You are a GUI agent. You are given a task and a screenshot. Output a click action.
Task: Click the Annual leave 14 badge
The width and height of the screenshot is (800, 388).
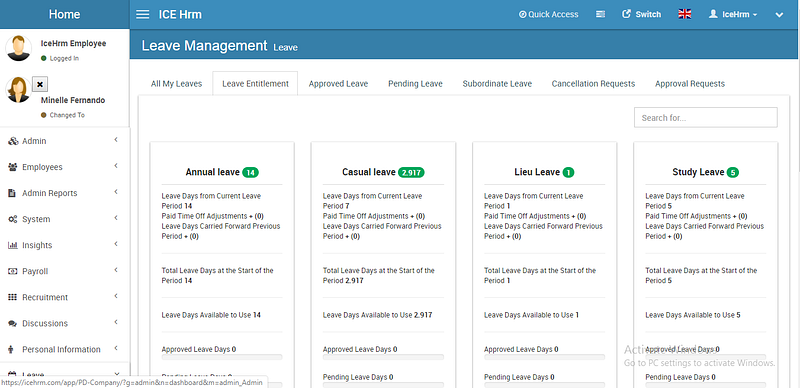(250, 173)
